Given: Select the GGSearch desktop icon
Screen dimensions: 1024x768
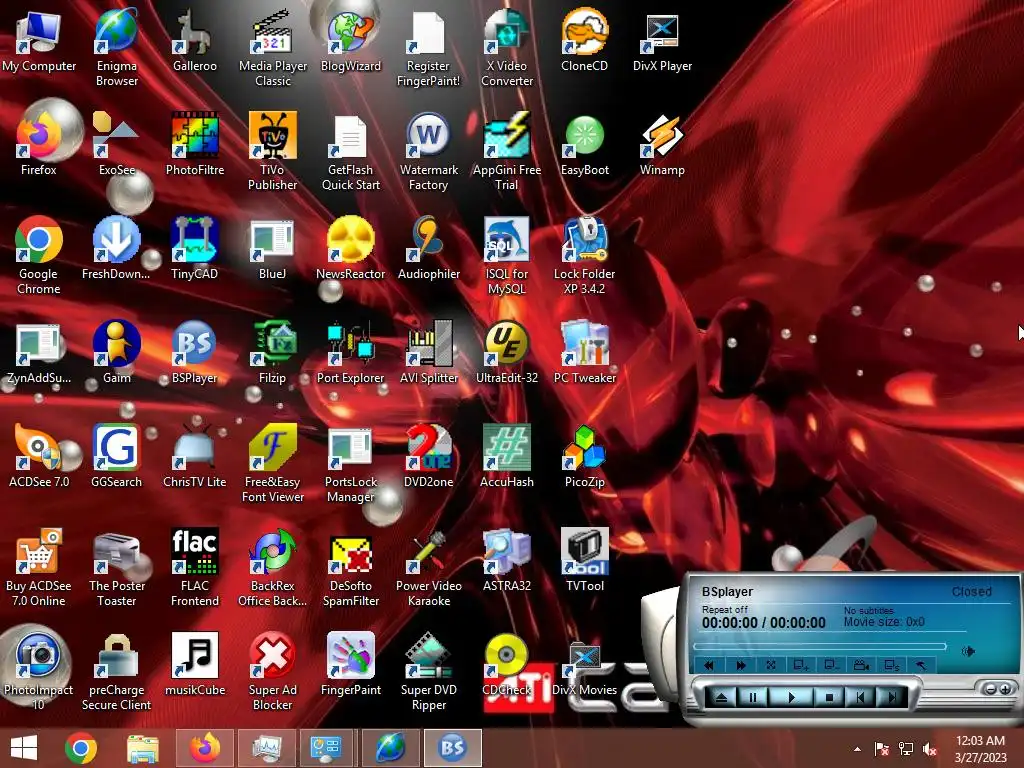Looking at the screenshot, I should coord(116,456).
